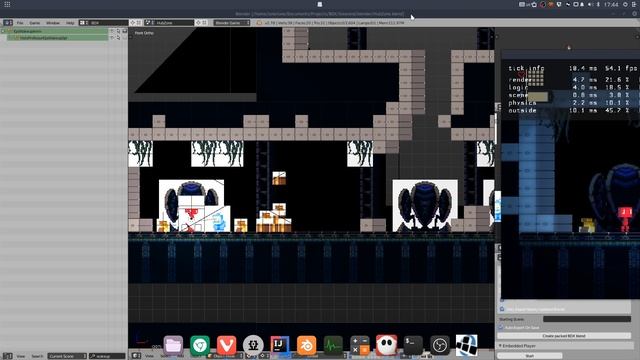Open the Current Scene display mode dropdown

[x=67, y=356]
